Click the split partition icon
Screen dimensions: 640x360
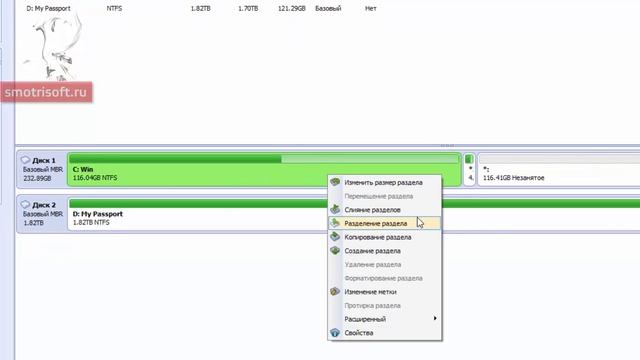(335, 223)
